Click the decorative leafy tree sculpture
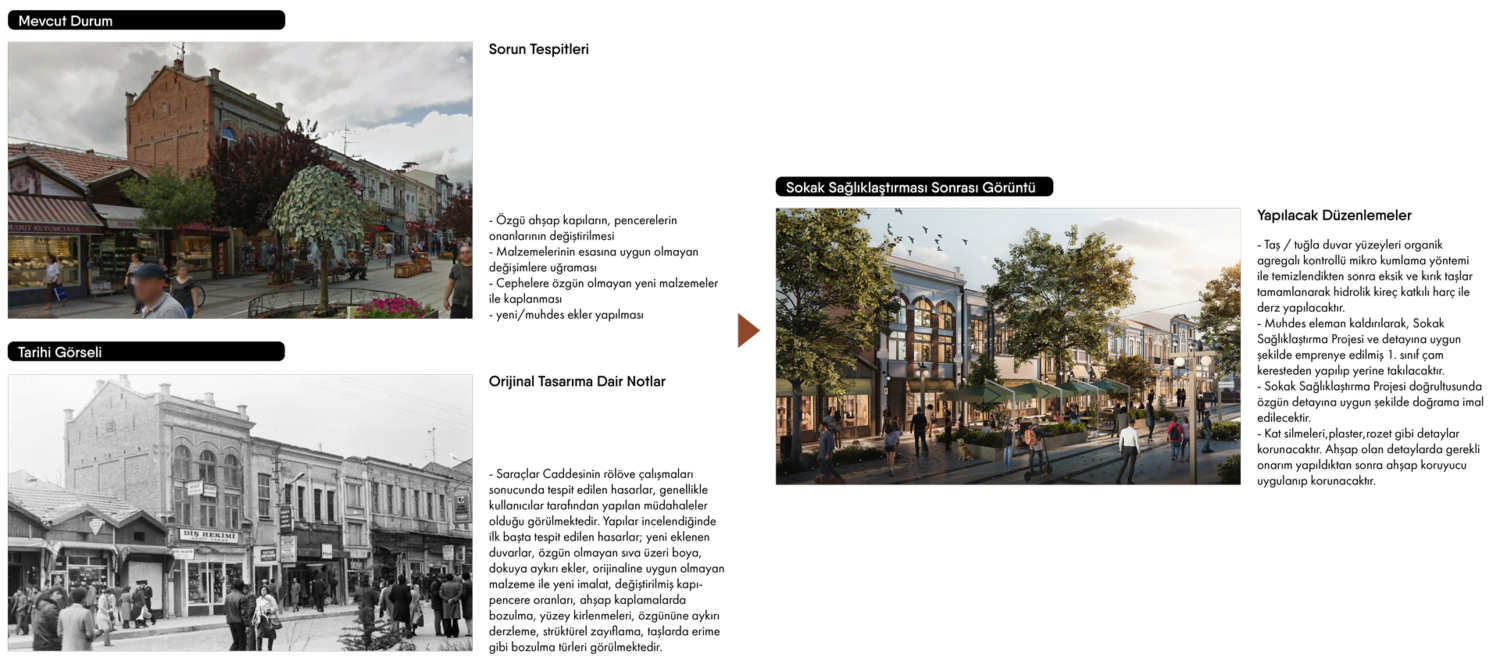Image resolution: width=1500 pixels, height=664 pixels. pos(317,203)
